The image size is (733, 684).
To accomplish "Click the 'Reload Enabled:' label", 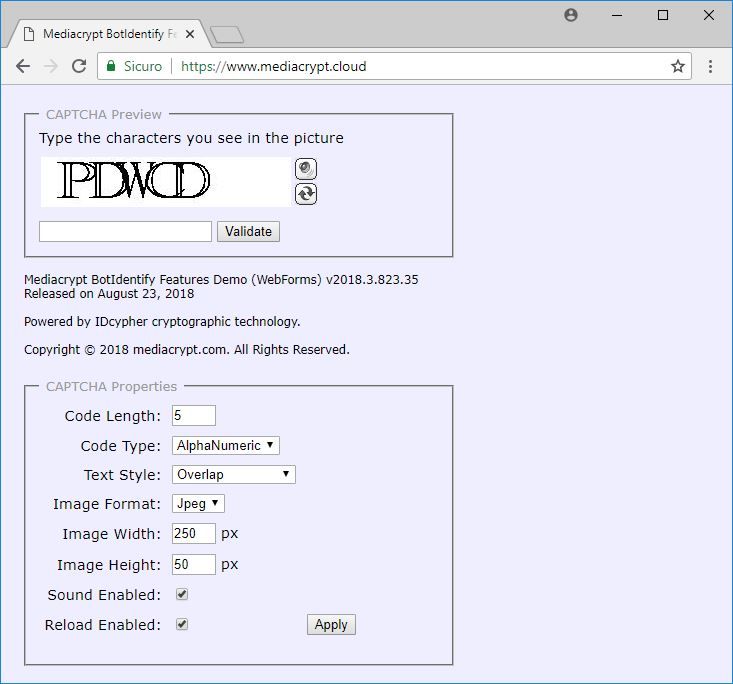I will coord(103,625).
